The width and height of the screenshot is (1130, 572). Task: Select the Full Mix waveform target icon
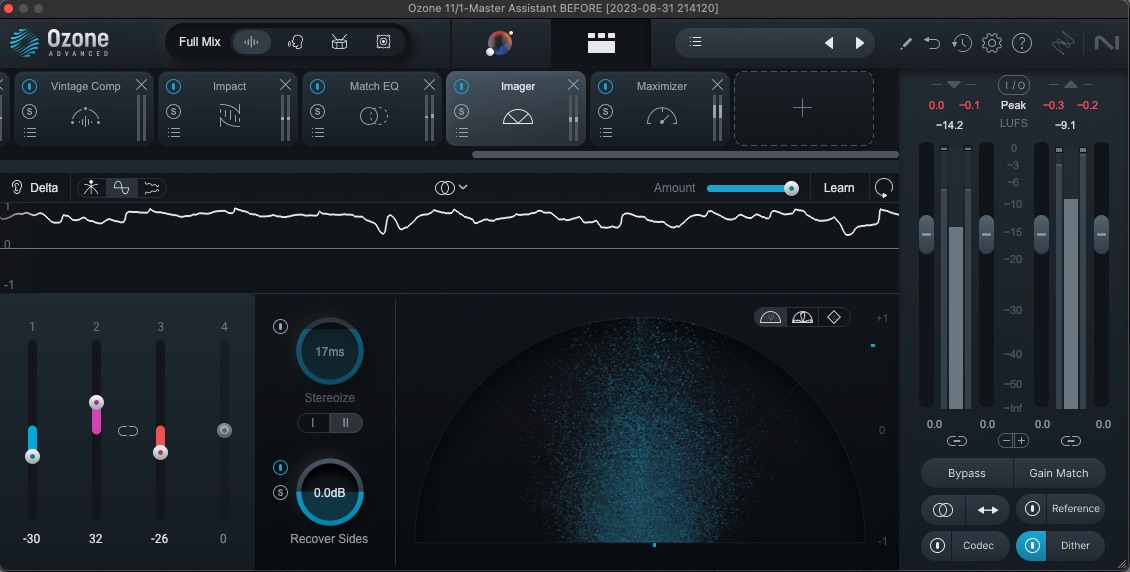(251, 42)
